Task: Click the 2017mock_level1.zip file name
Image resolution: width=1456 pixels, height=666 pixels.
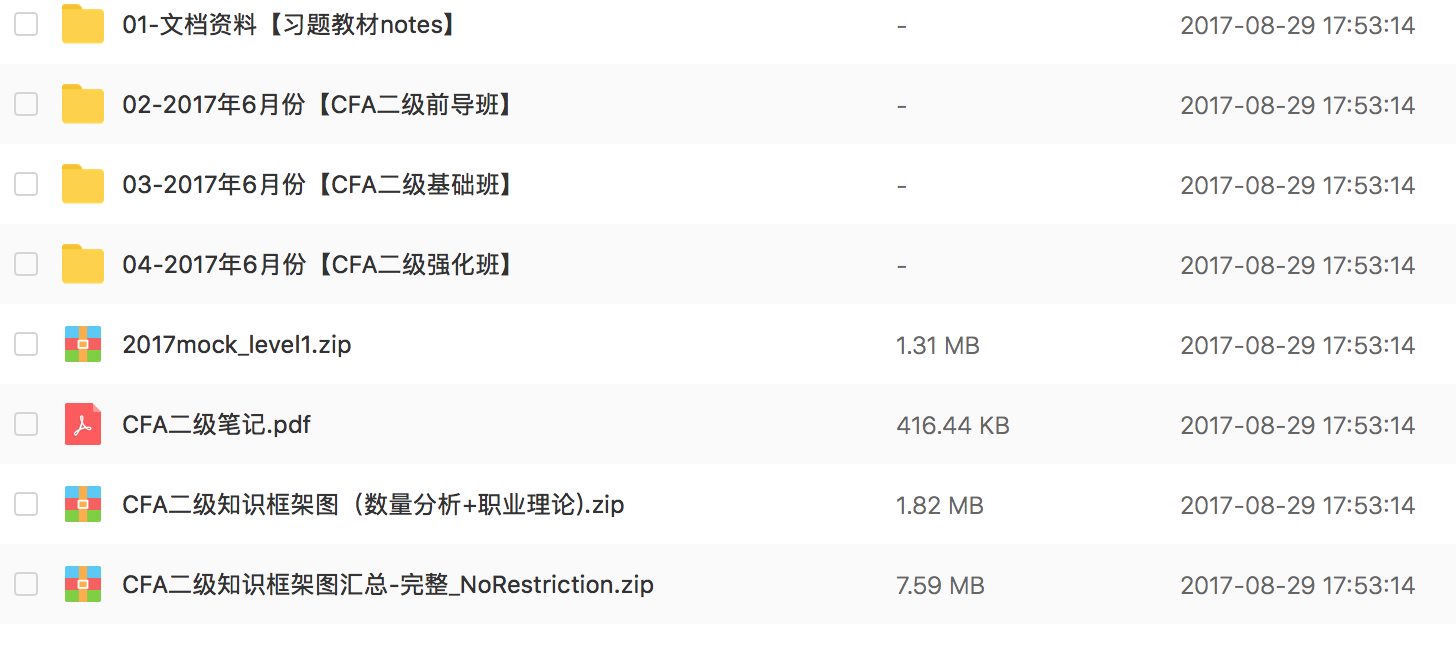Action: pos(236,345)
